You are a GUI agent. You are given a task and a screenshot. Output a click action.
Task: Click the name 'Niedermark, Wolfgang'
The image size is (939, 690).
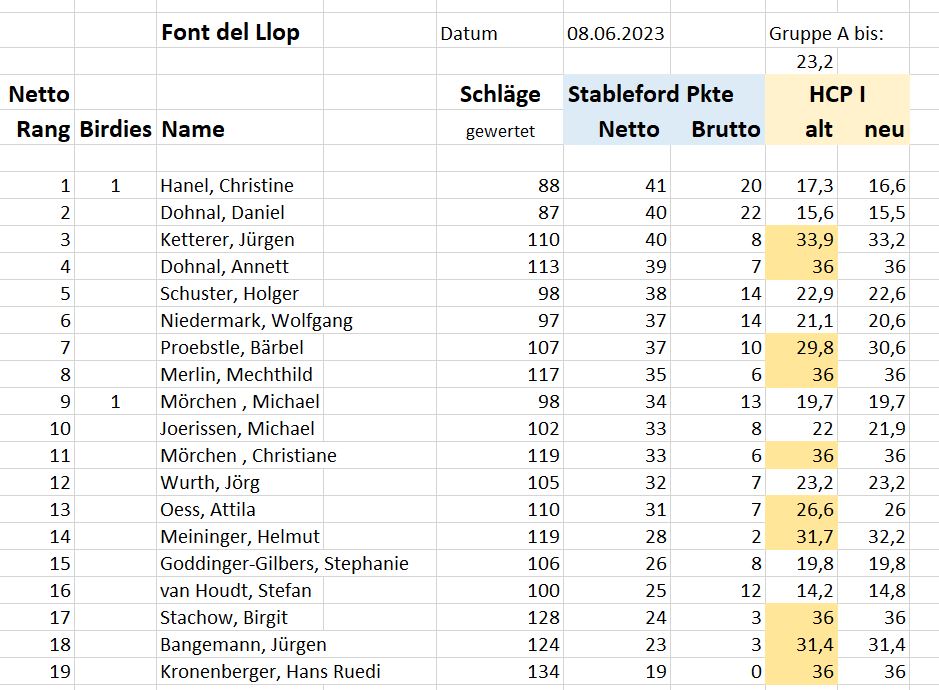pyautogui.click(x=256, y=321)
